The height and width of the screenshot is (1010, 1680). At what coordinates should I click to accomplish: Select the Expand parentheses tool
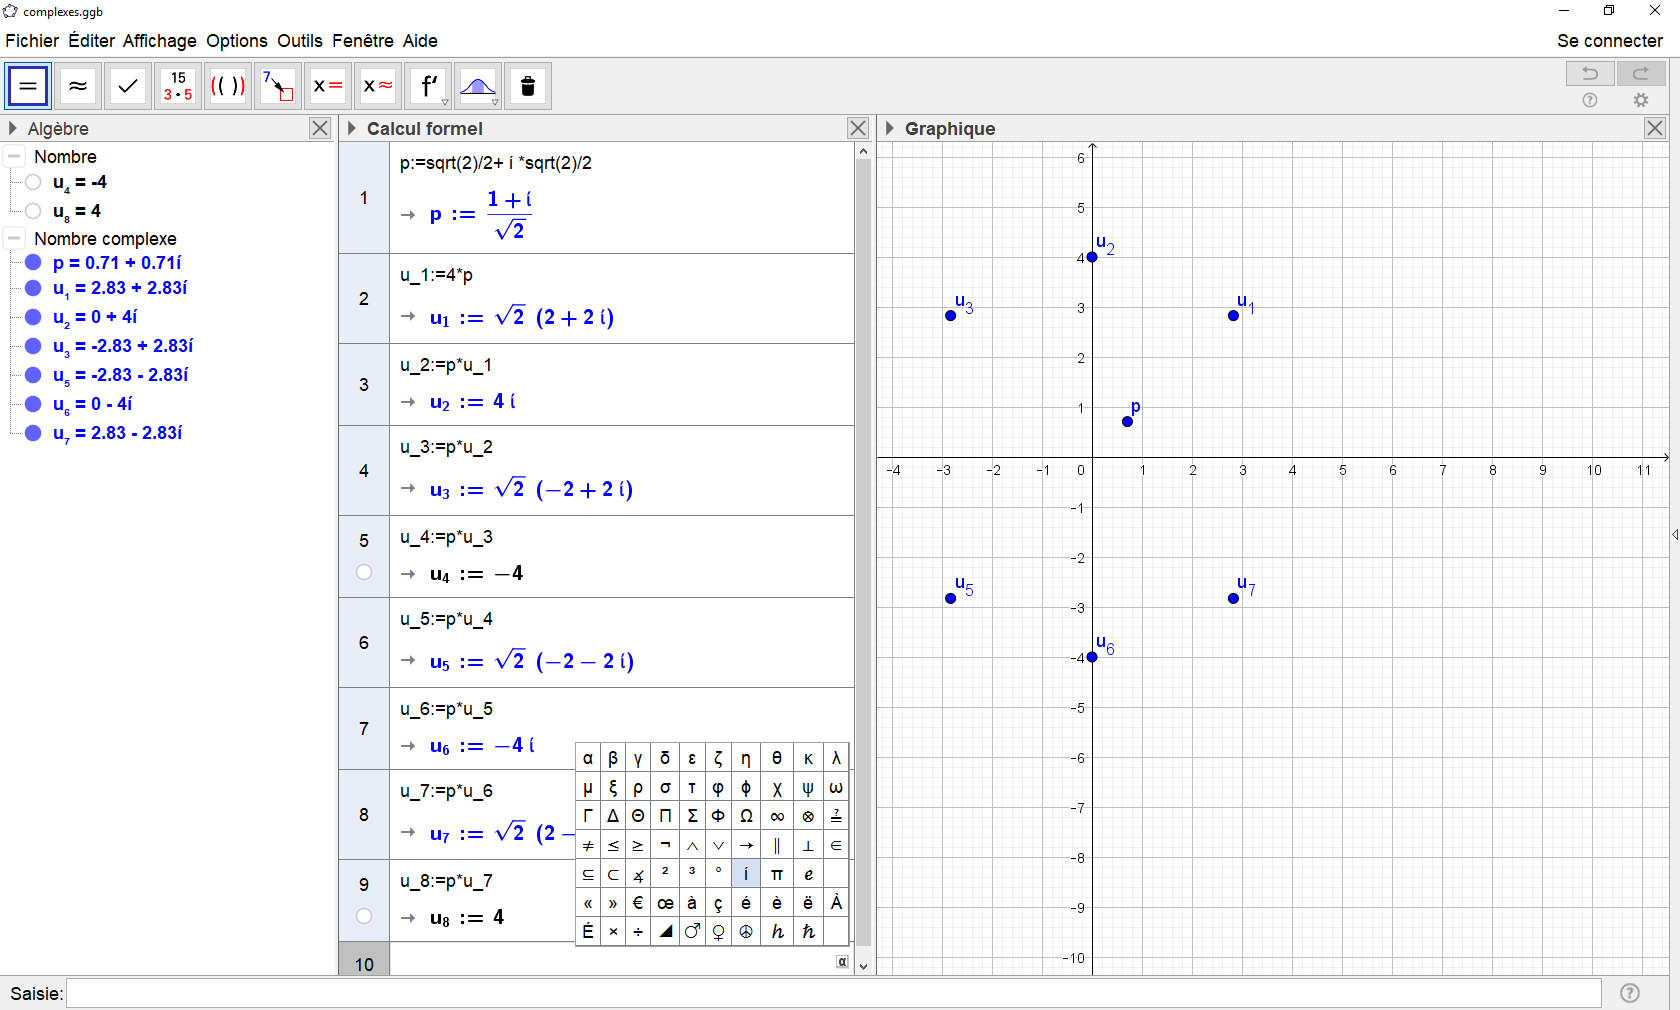228,86
